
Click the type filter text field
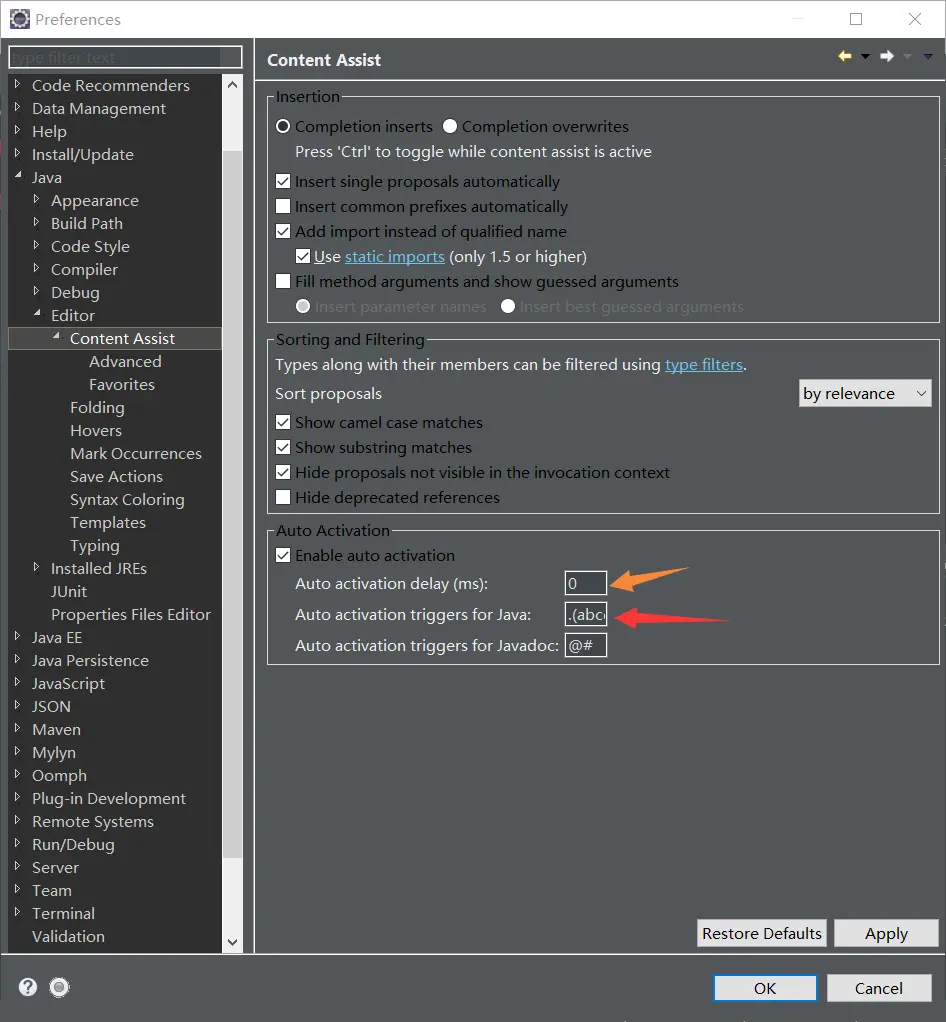point(125,57)
